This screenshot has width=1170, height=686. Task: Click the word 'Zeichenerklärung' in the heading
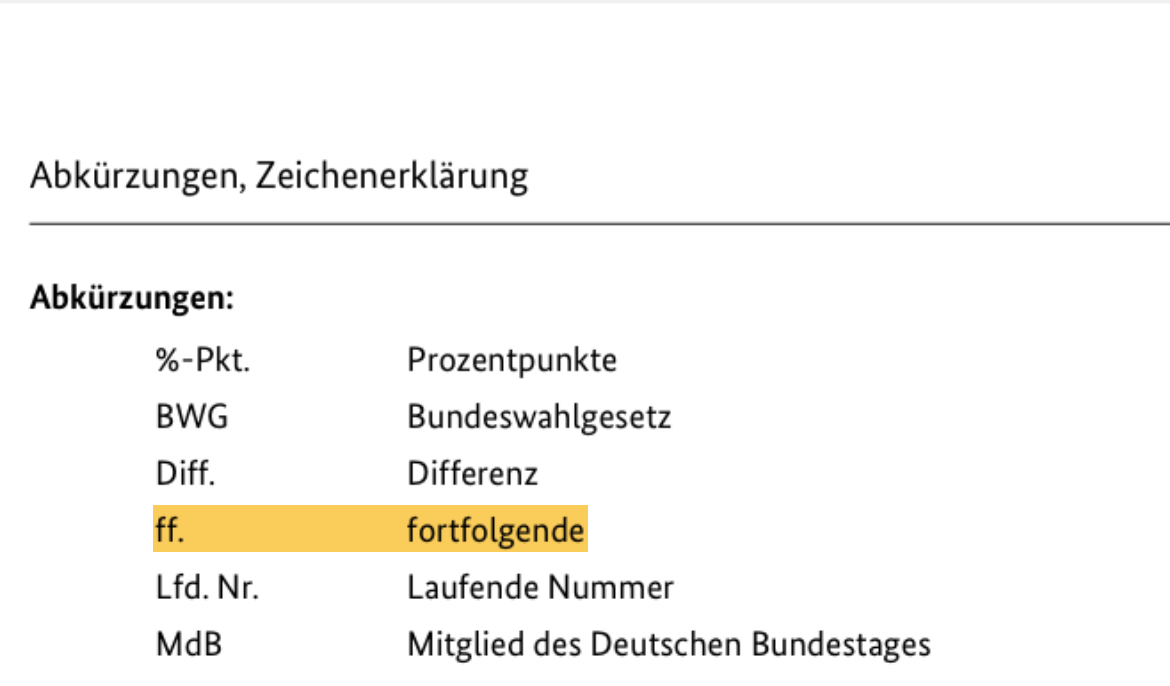(x=391, y=176)
